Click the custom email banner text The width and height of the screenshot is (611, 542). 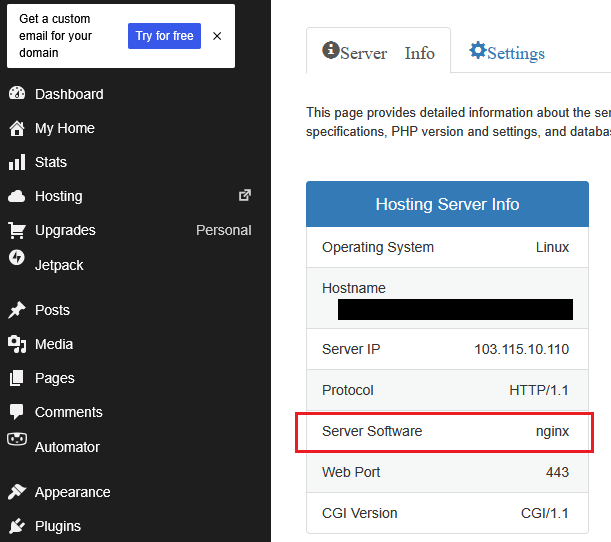pos(55,36)
